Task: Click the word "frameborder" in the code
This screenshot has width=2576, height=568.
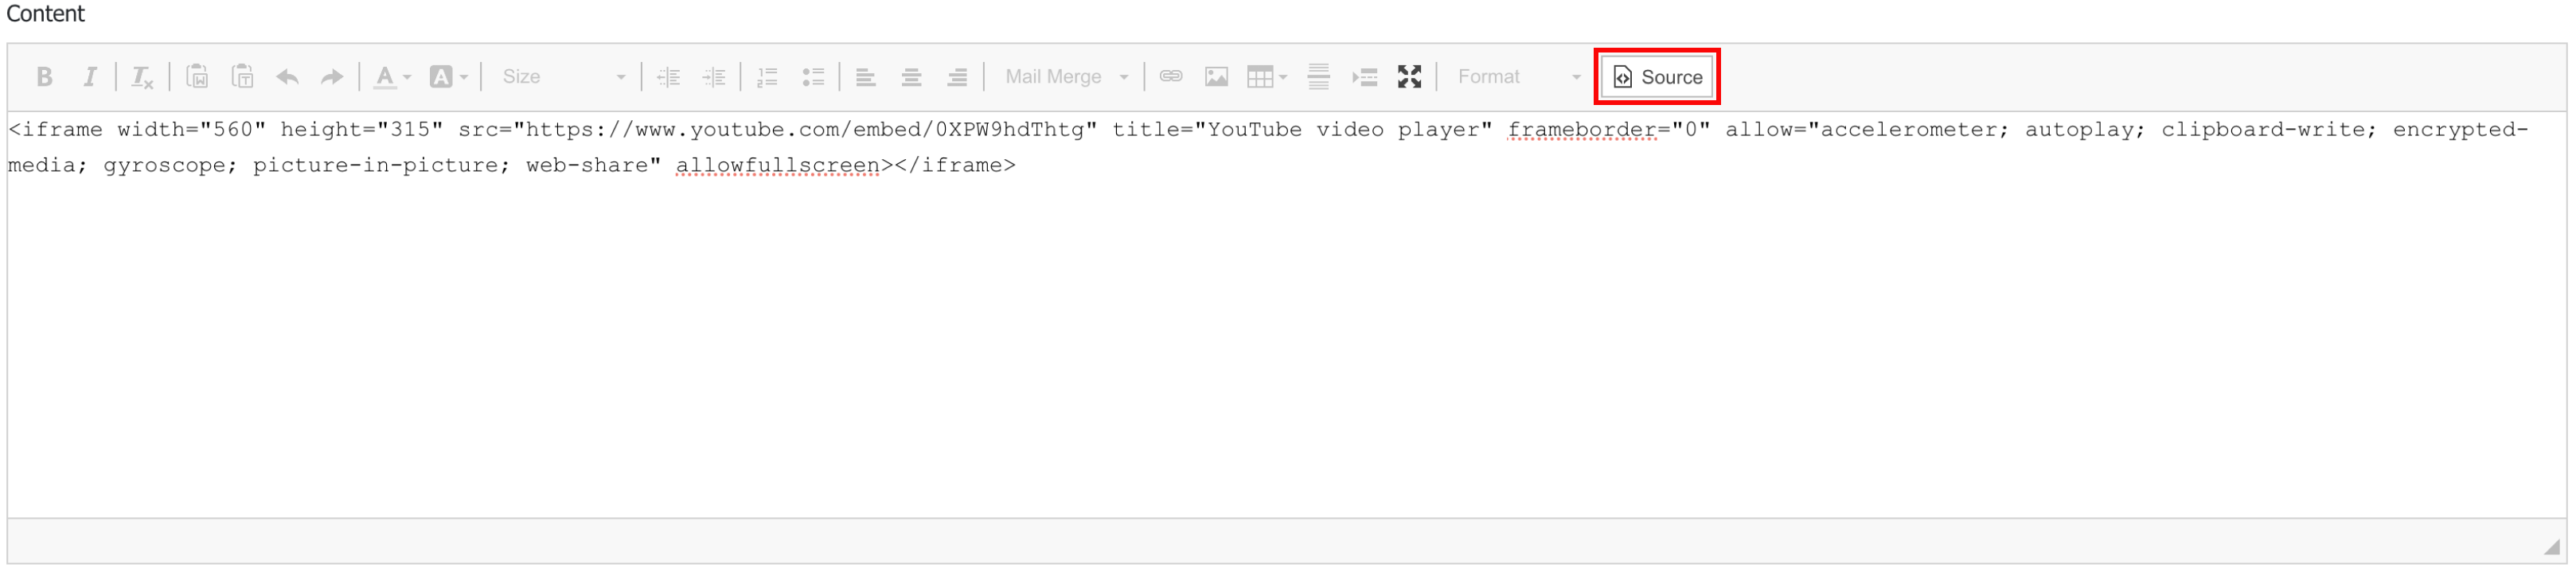Action: [1582, 130]
